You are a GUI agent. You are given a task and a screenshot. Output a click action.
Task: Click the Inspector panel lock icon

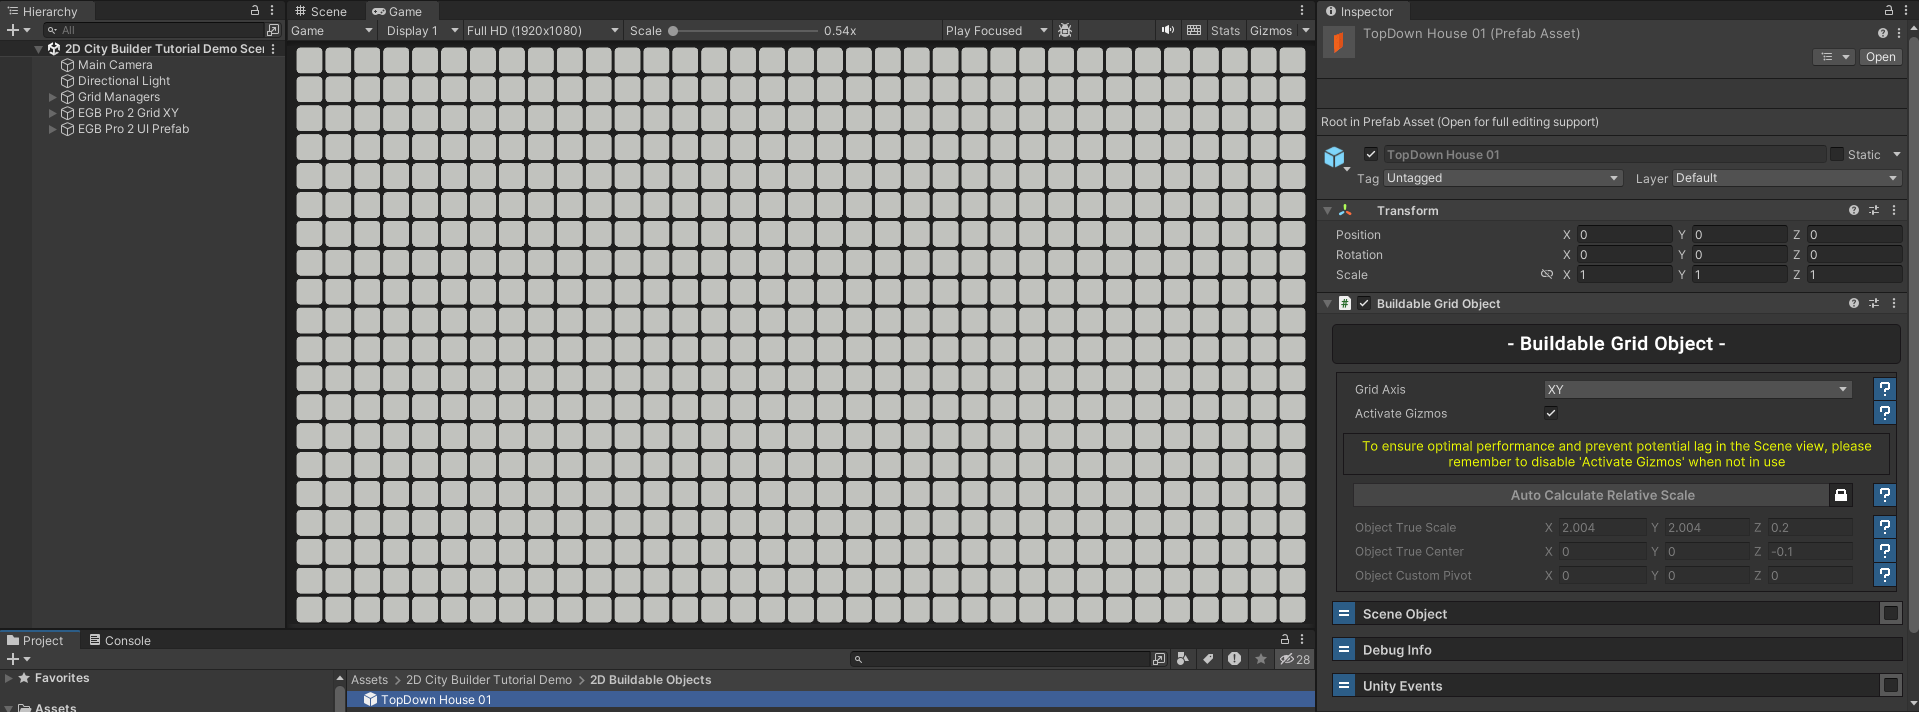[x=1888, y=11]
